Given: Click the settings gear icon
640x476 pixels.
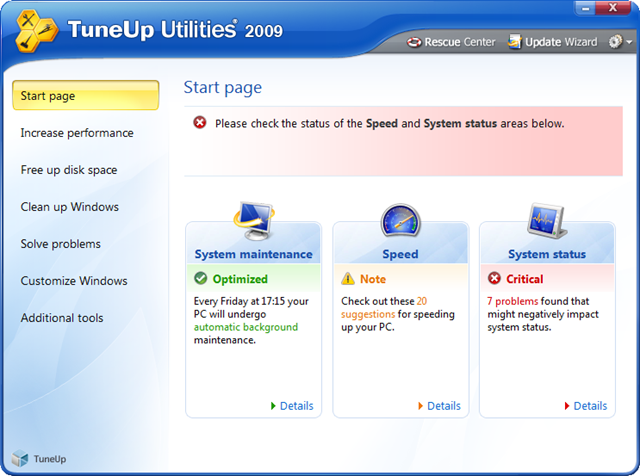Looking at the screenshot, I should (615, 42).
